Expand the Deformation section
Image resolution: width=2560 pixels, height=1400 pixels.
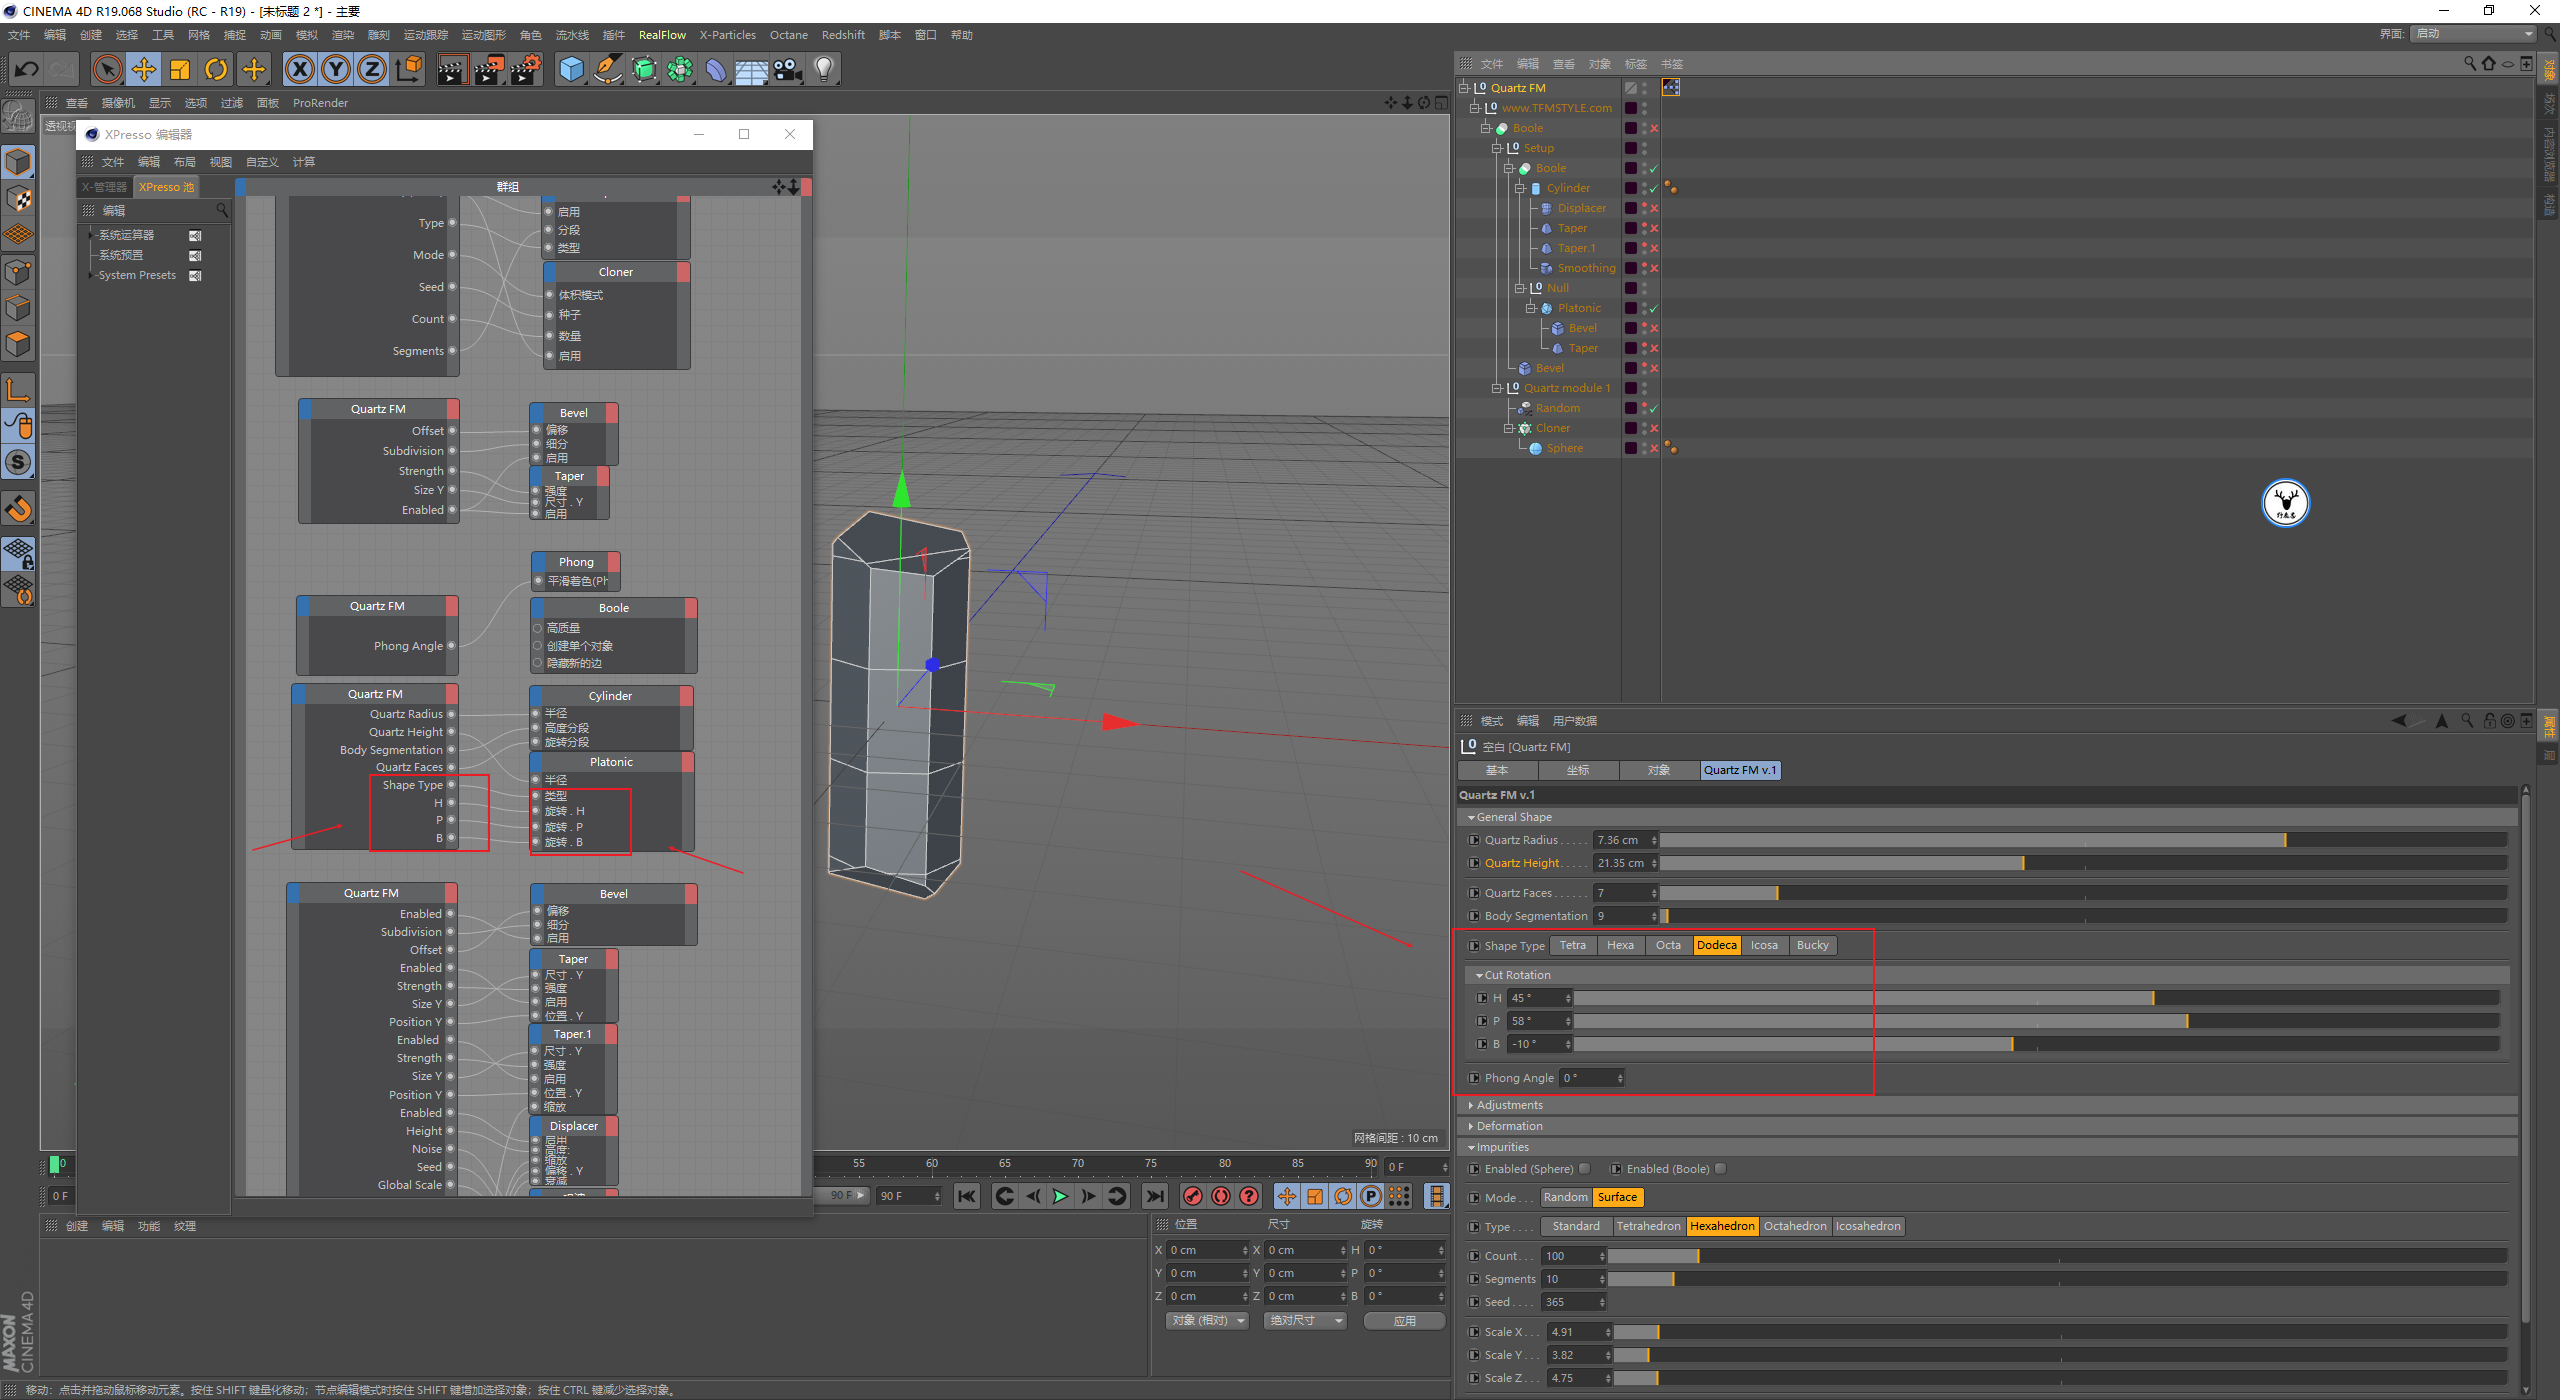pyautogui.click(x=1509, y=1126)
